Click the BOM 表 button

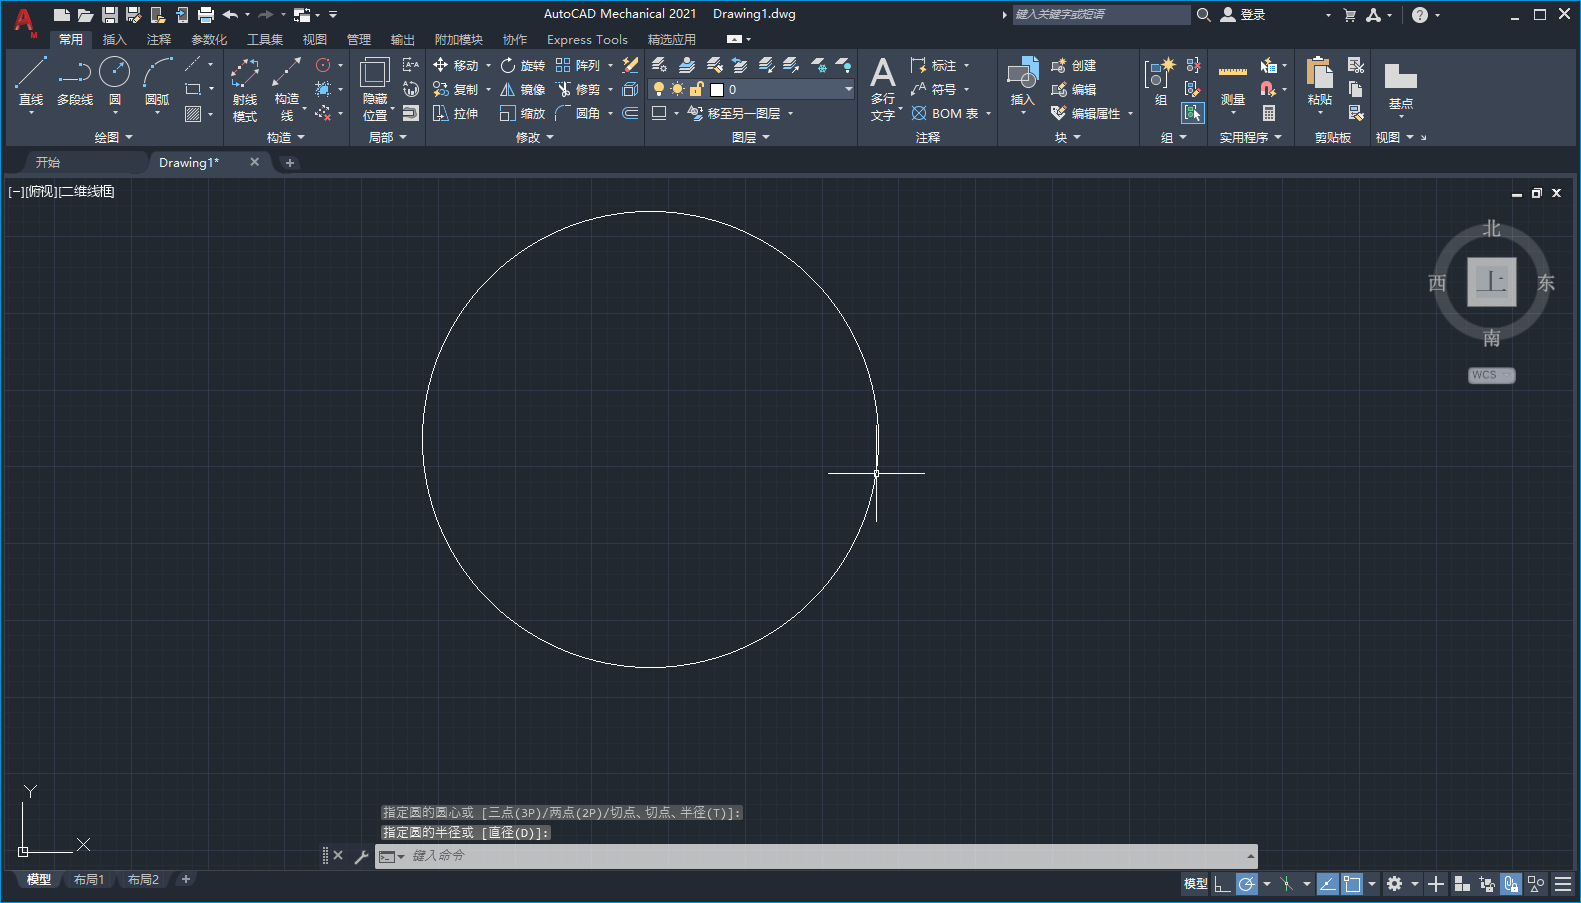click(945, 113)
